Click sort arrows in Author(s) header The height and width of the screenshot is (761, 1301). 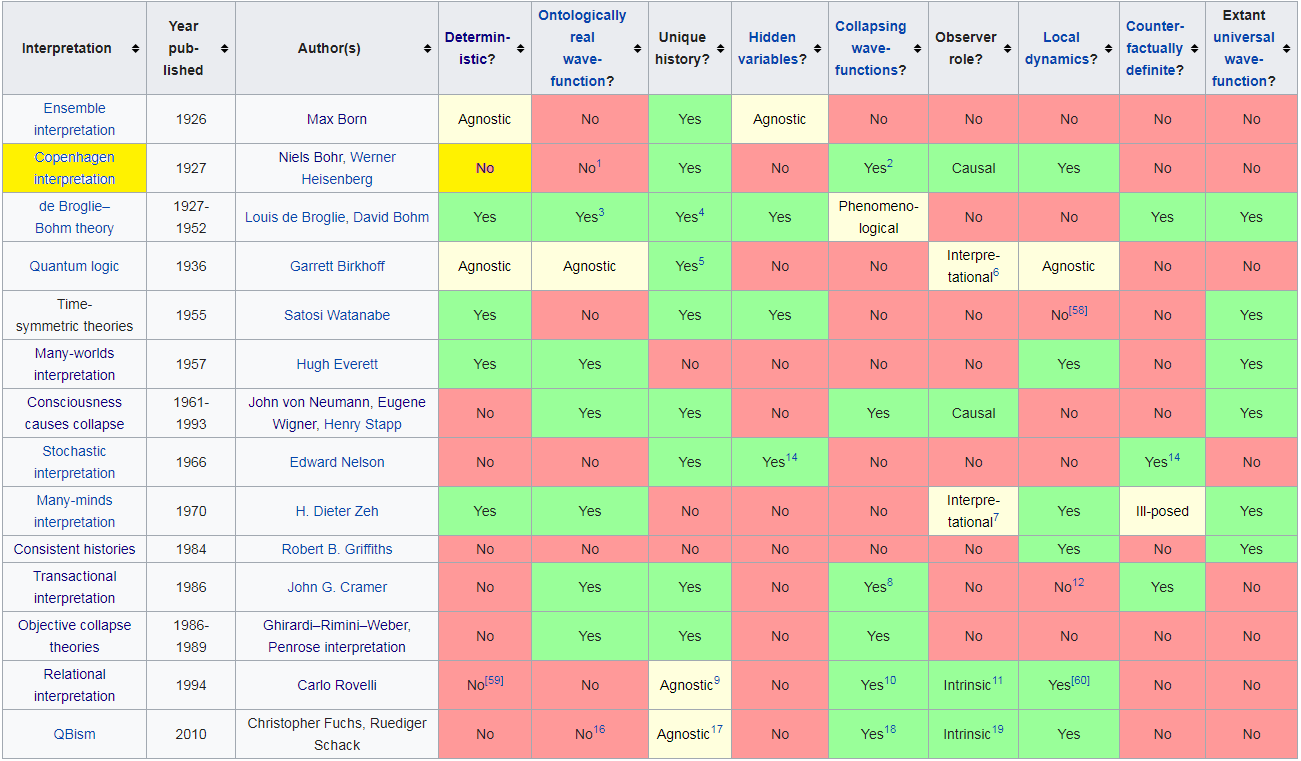tap(427, 49)
